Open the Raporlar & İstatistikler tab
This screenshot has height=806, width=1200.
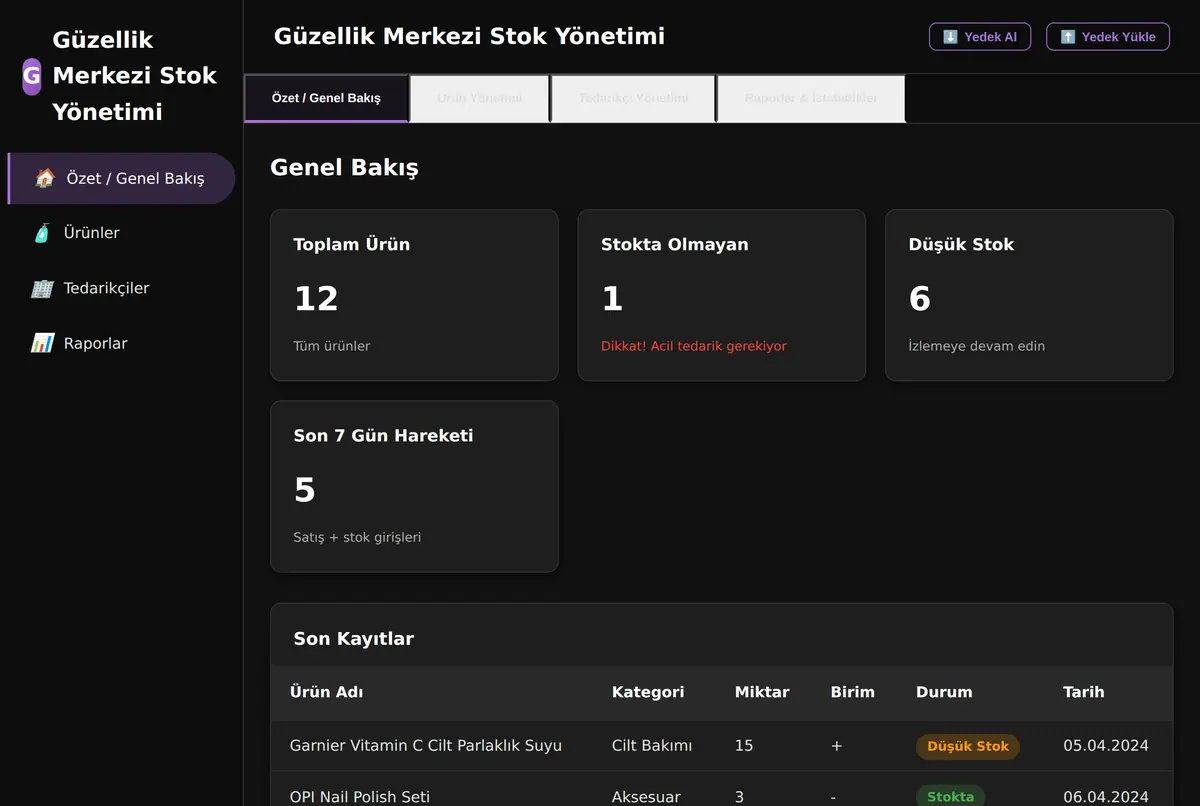pos(811,98)
